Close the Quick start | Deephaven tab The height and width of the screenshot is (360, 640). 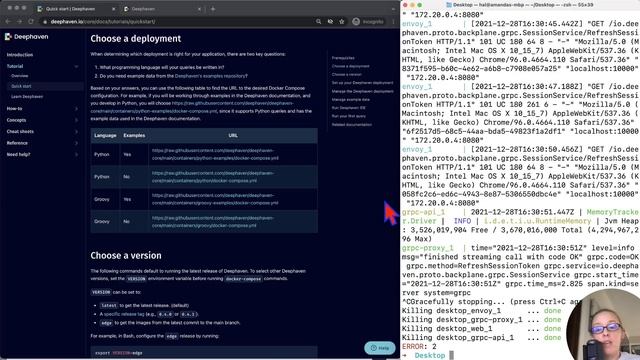click(113, 9)
